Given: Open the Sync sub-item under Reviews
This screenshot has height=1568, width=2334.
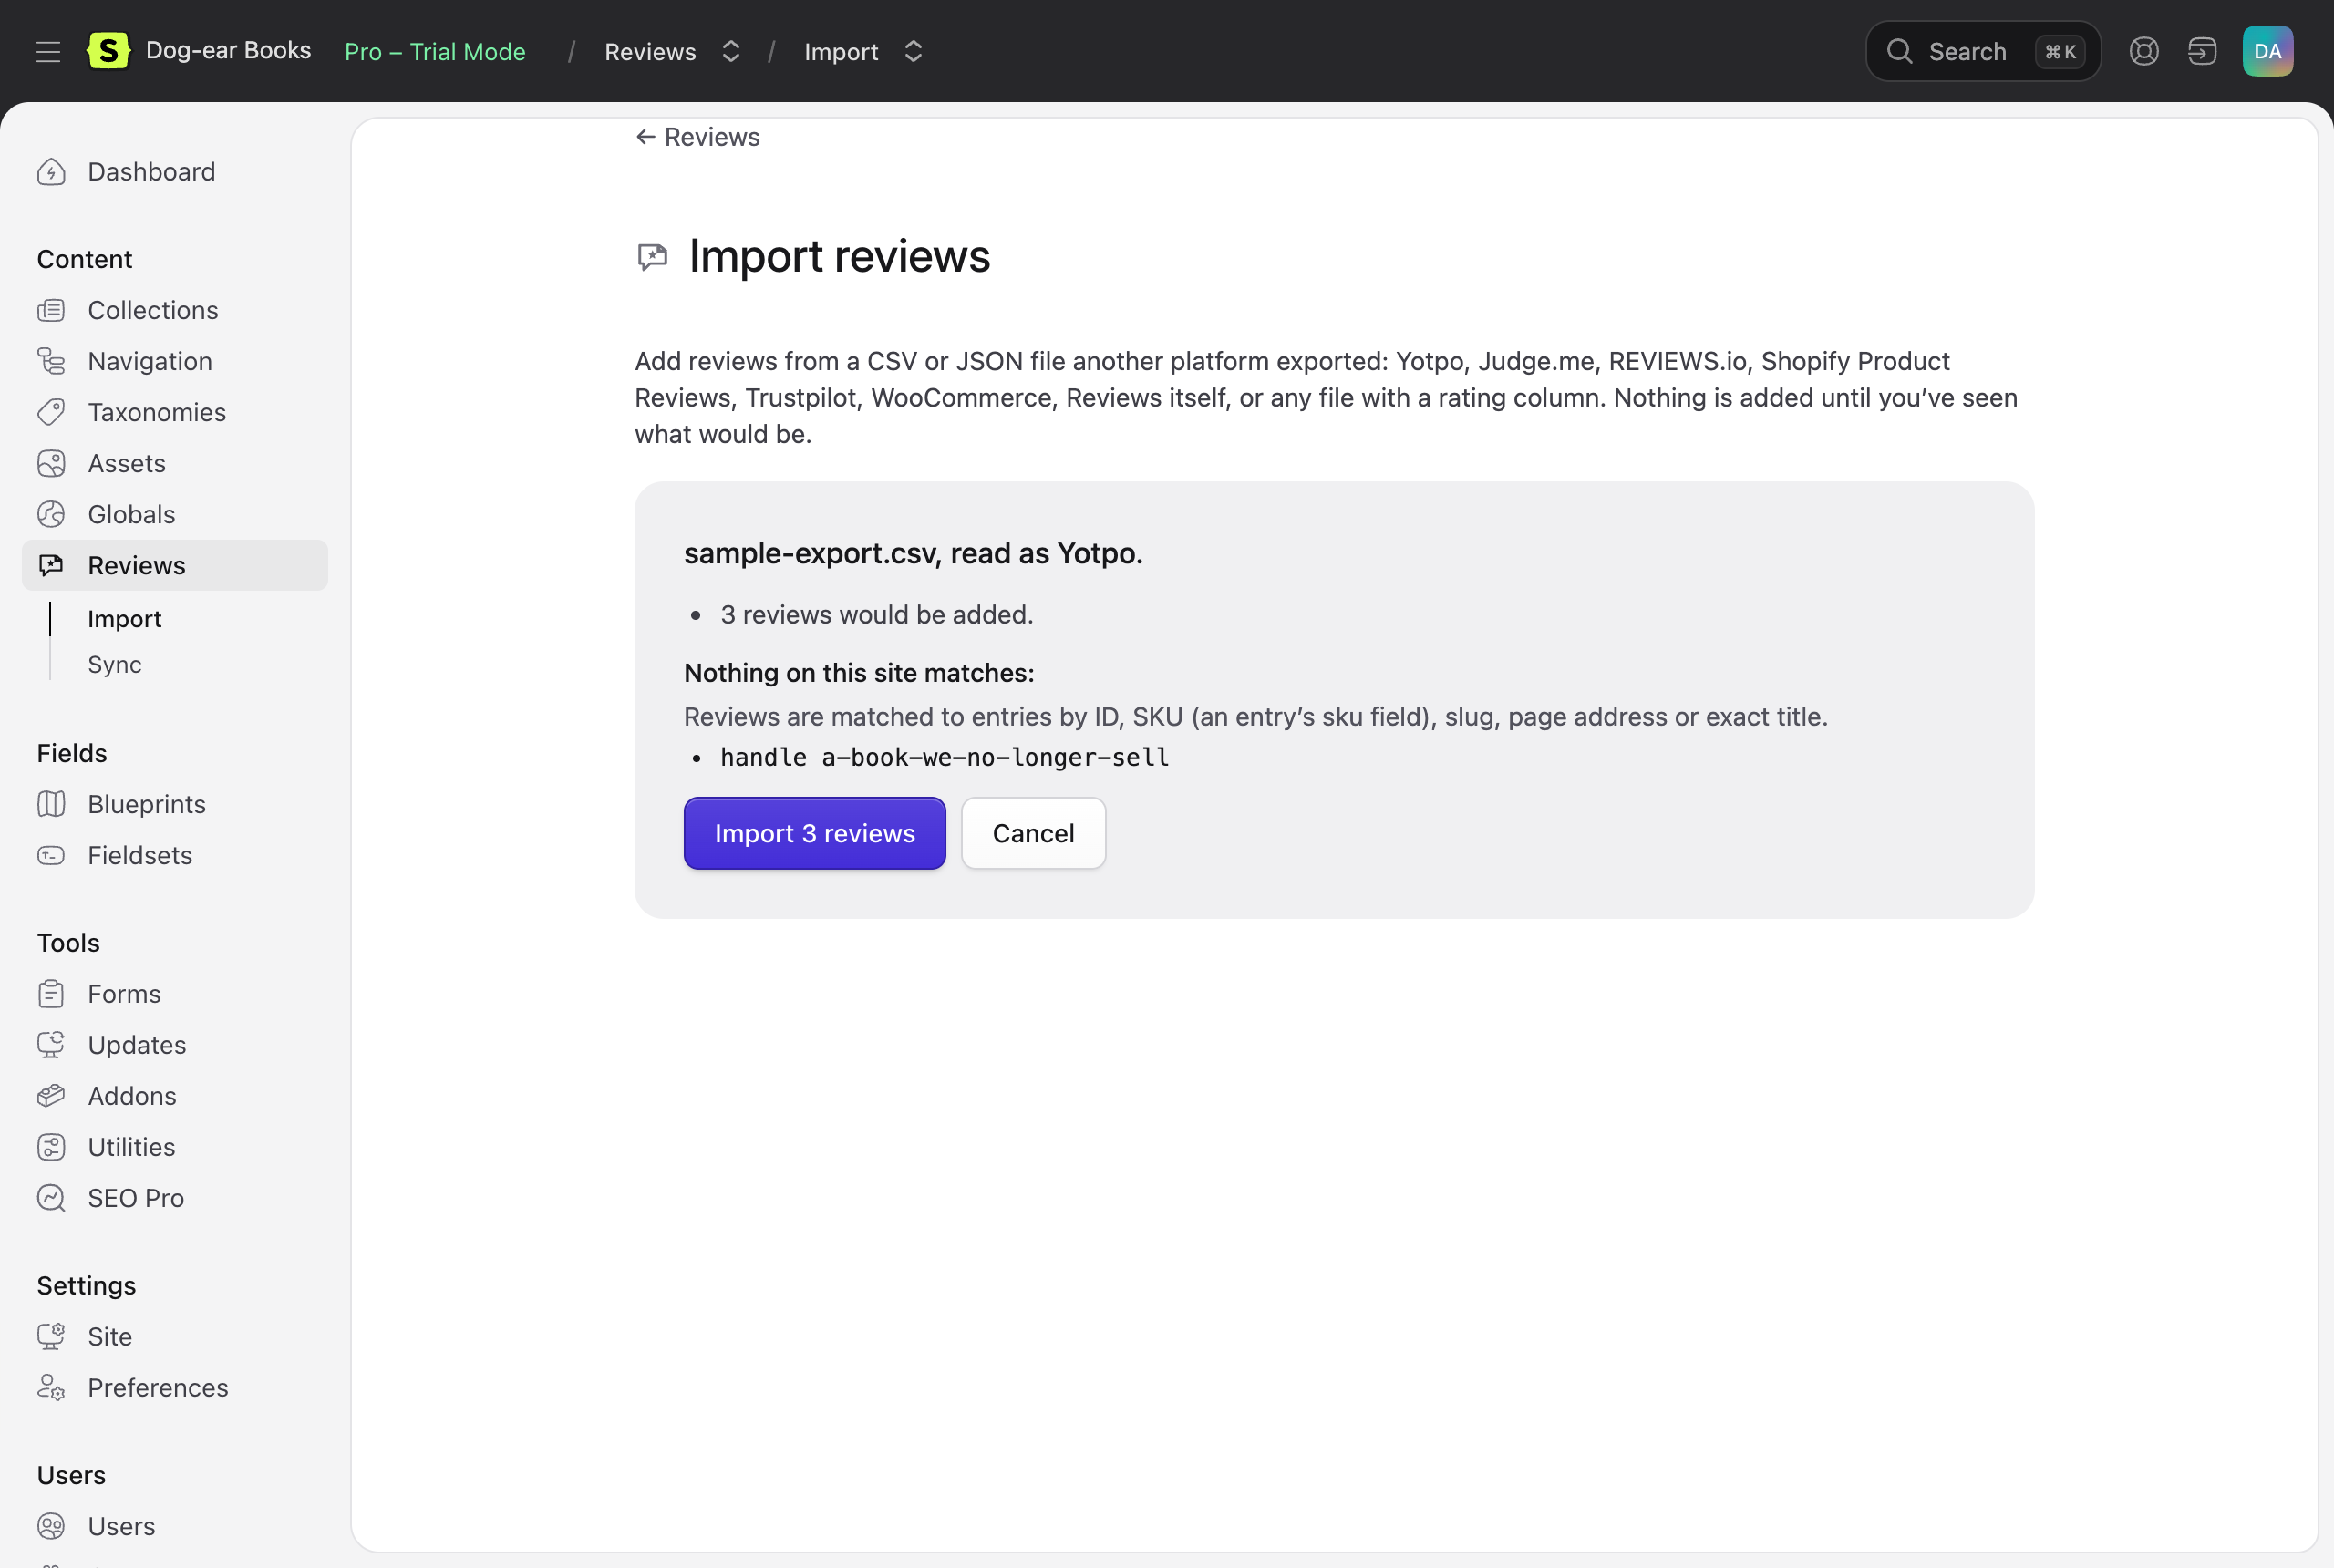Looking at the screenshot, I should [x=114, y=664].
